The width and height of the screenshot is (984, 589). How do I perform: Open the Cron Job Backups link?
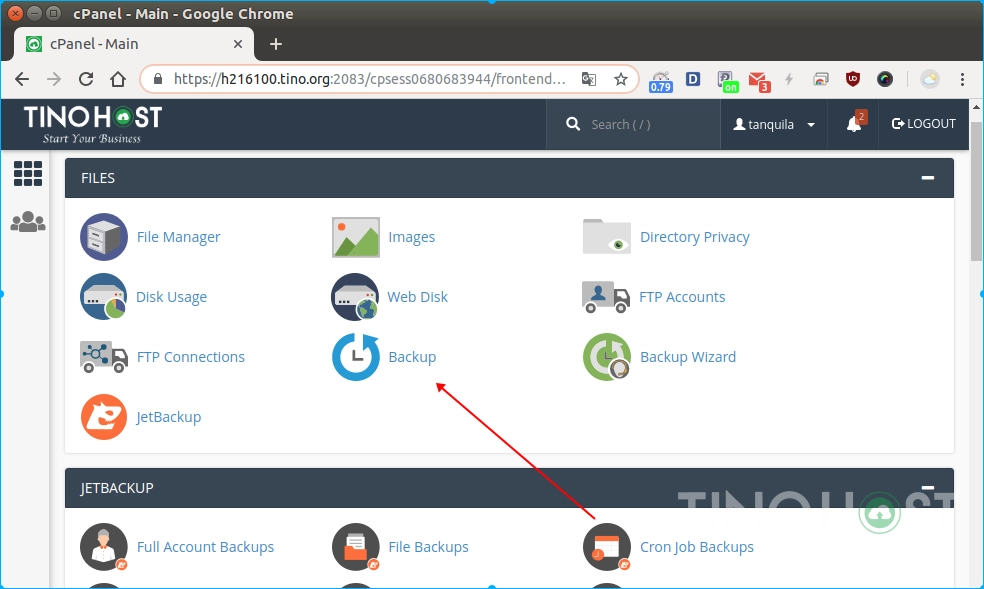click(697, 547)
